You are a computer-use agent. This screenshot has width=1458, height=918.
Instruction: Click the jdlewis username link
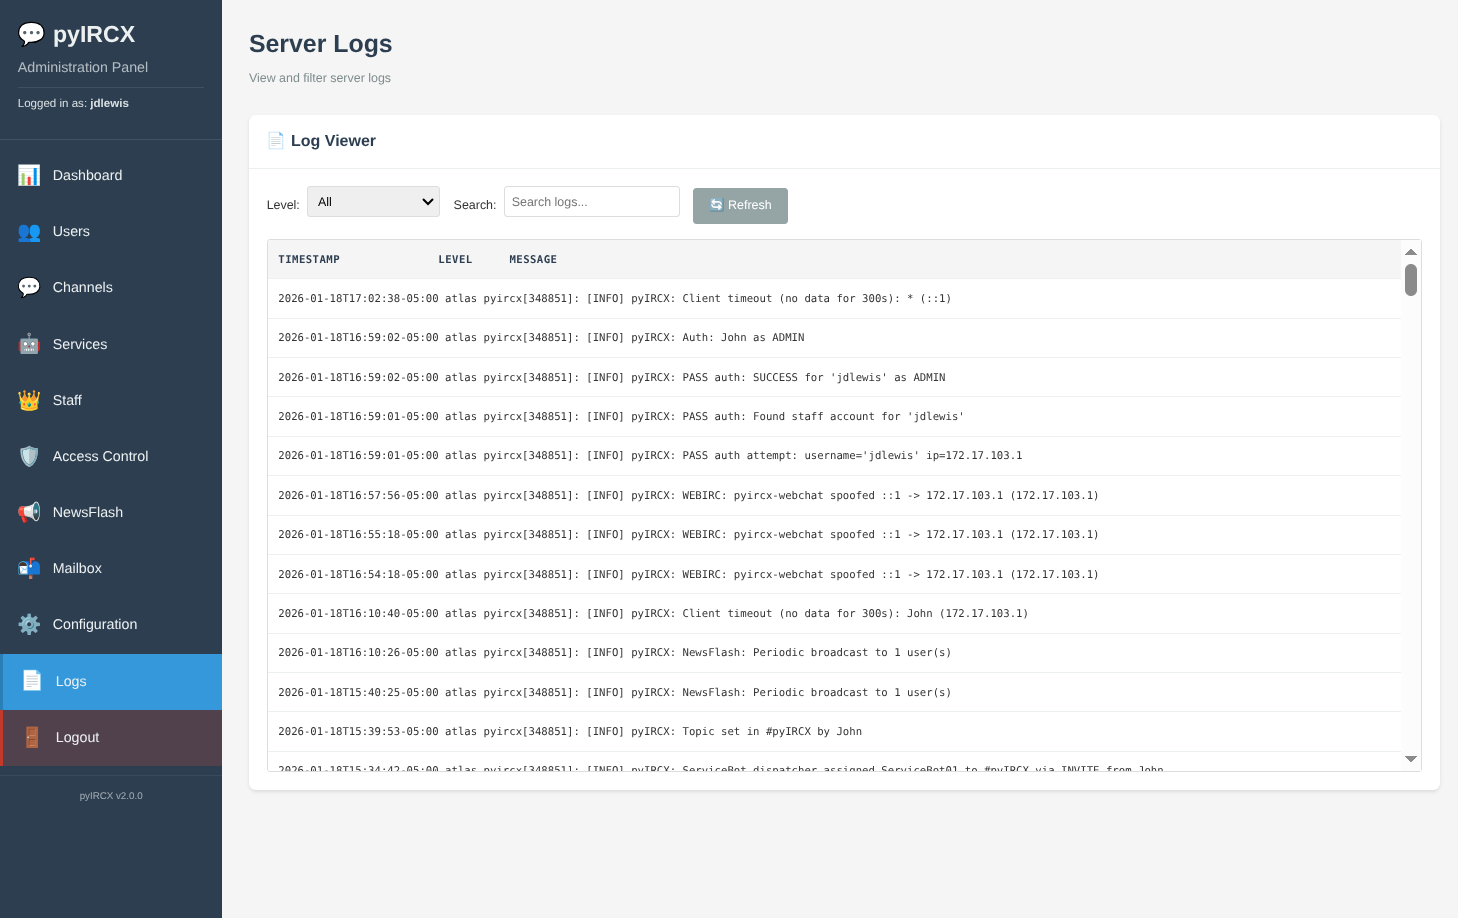[x=109, y=102]
